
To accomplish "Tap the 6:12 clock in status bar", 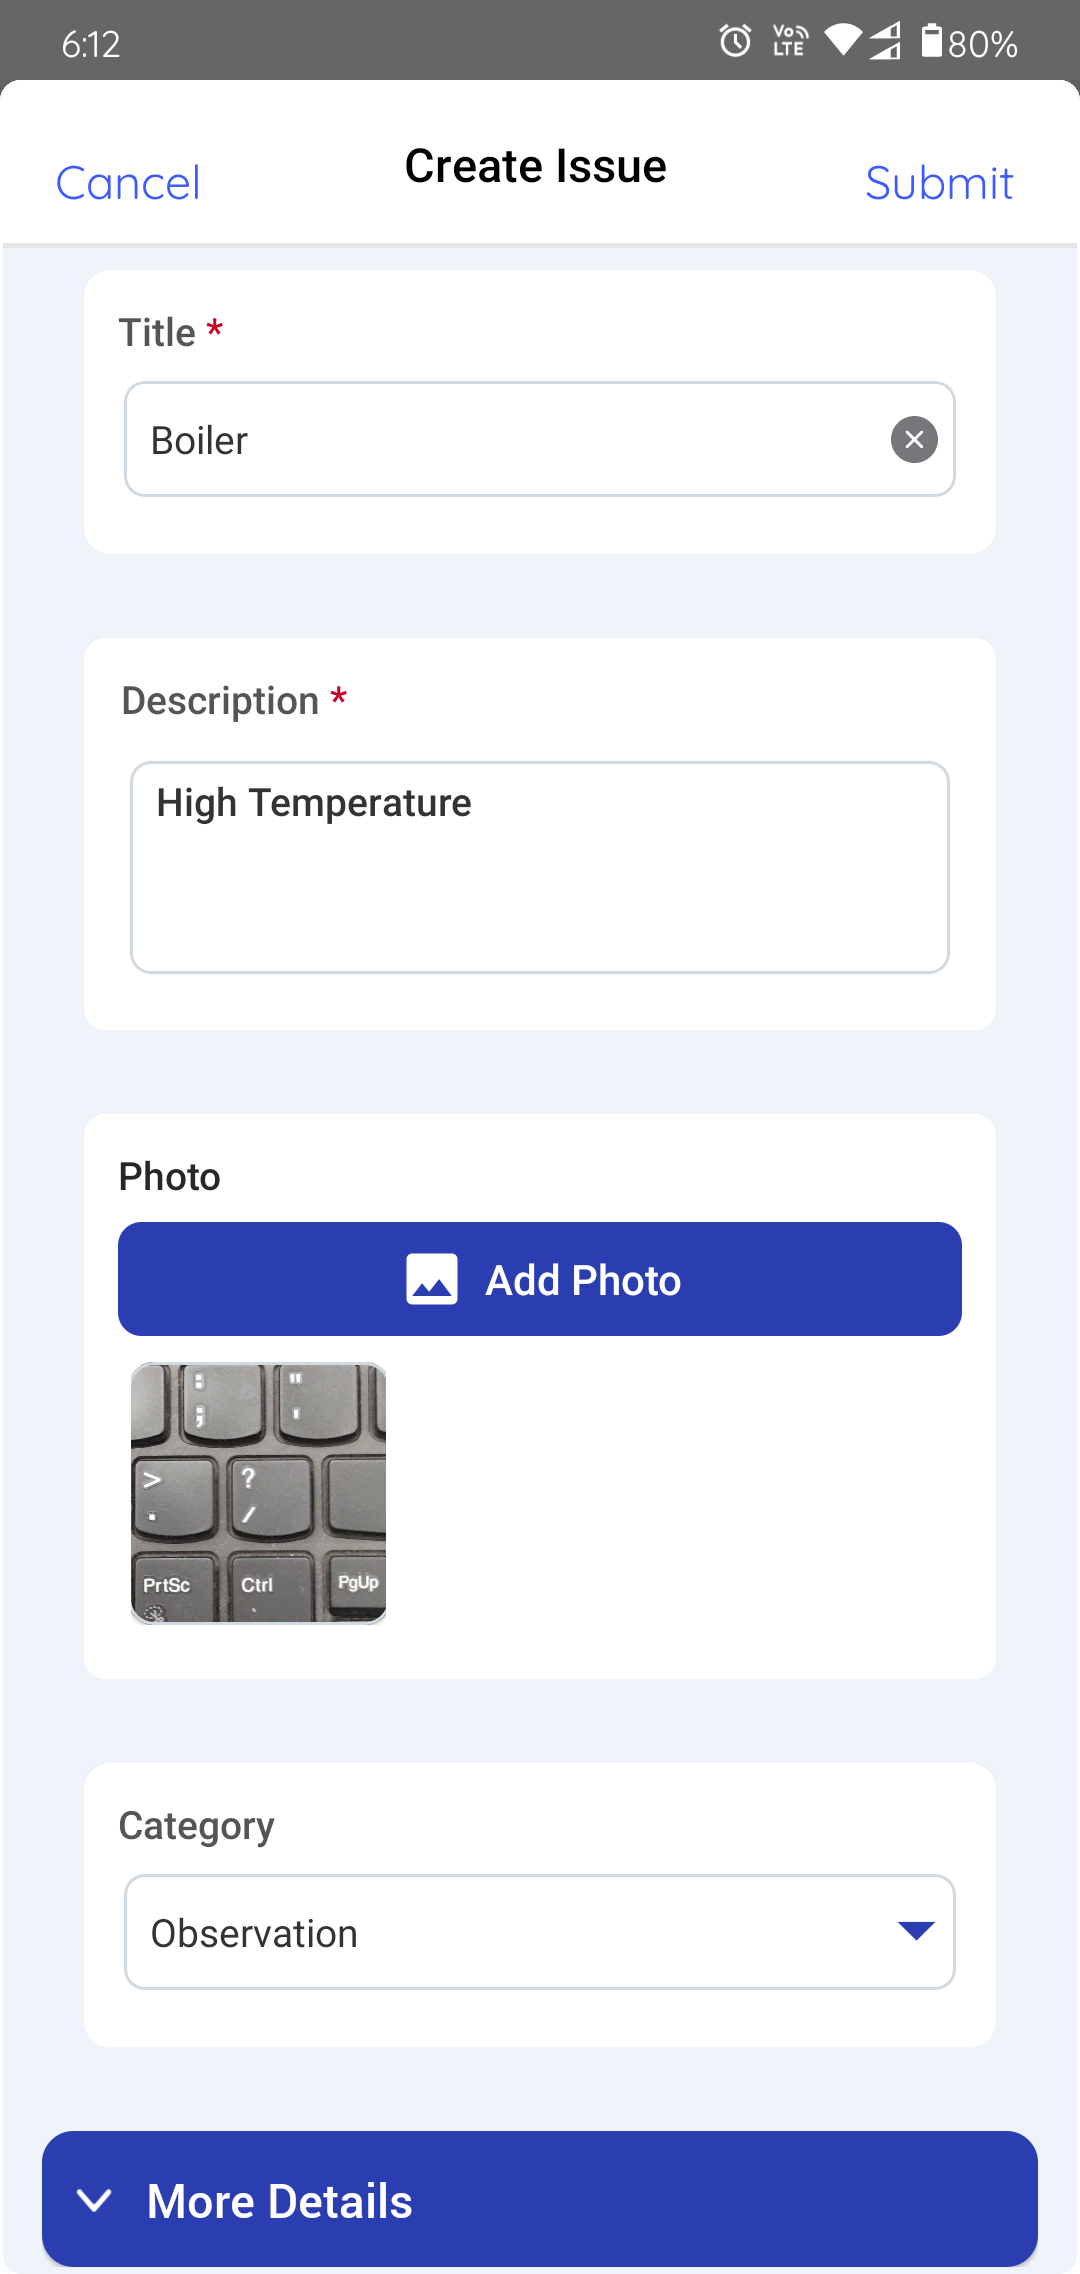I will pos(91,44).
